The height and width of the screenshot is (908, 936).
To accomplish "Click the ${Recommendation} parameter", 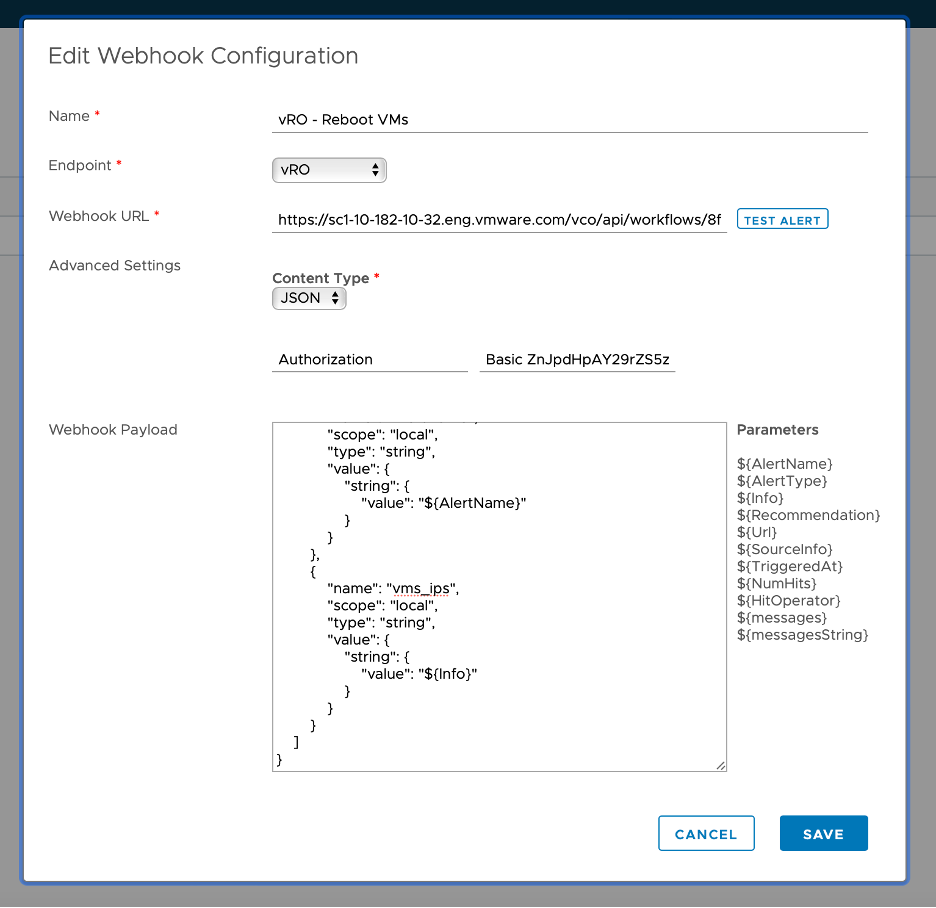I will (x=808, y=515).
